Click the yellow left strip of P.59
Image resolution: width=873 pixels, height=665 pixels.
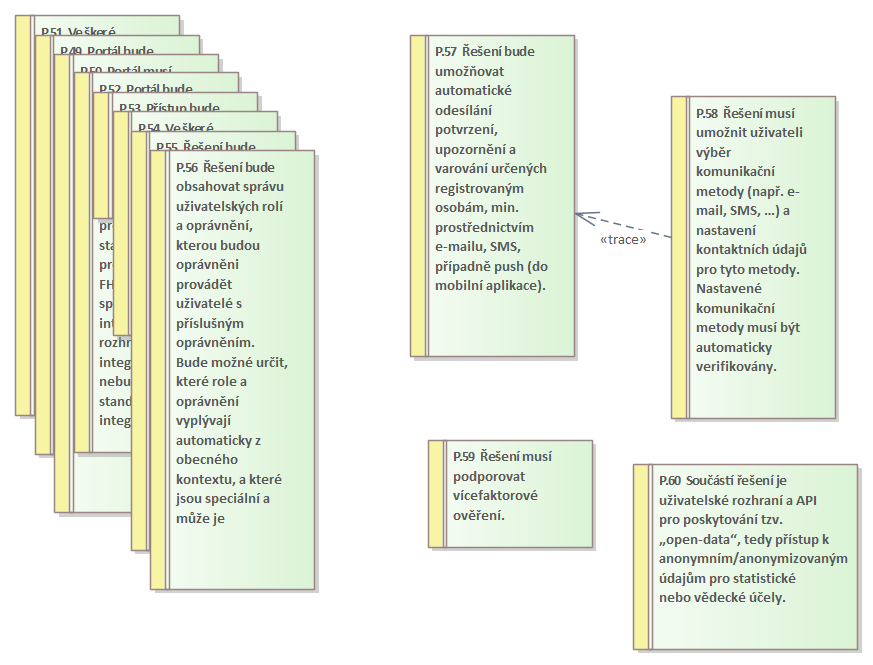pyautogui.click(x=436, y=494)
